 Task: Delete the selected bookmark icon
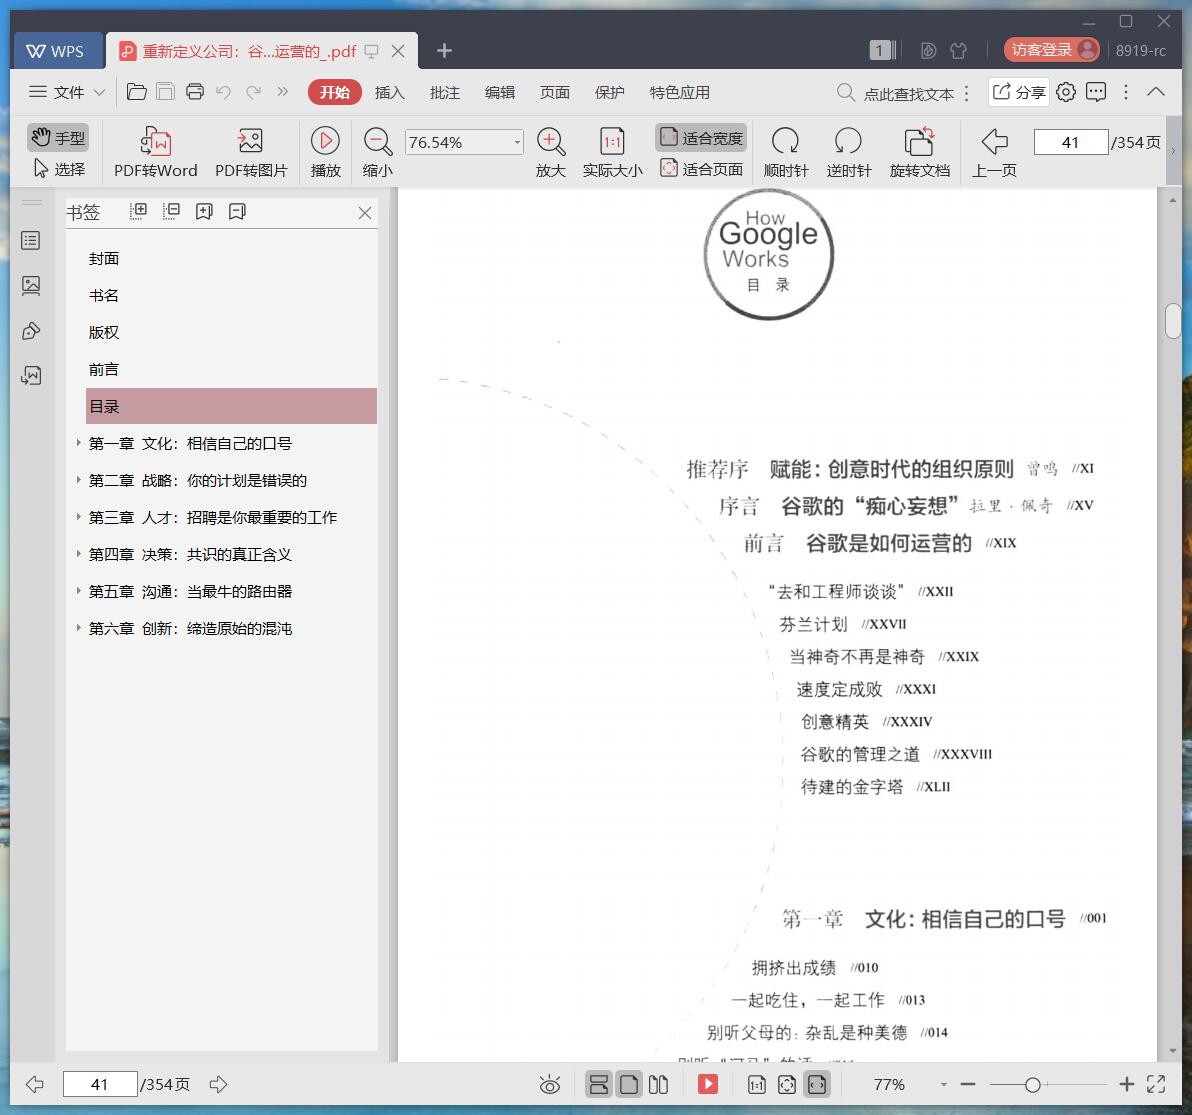pyautogui.click(x=237, y=211)
